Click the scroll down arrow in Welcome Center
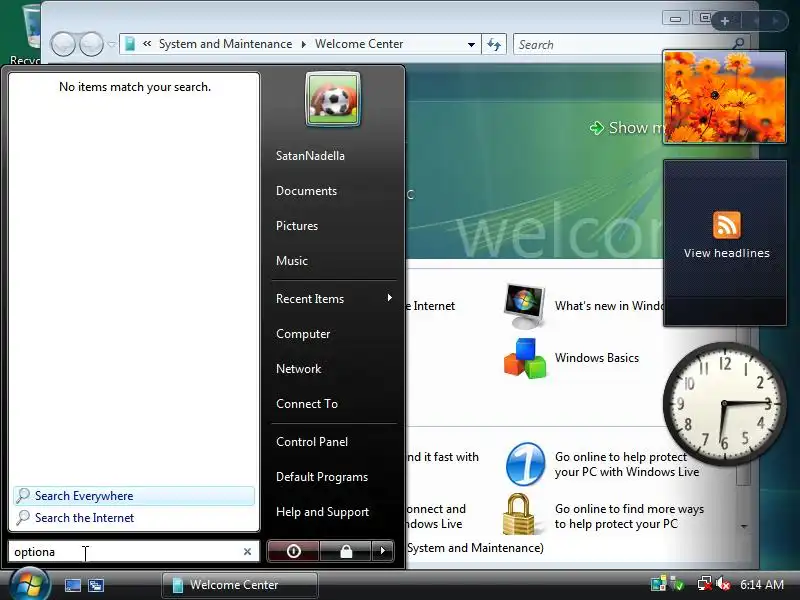 (744, 526)
